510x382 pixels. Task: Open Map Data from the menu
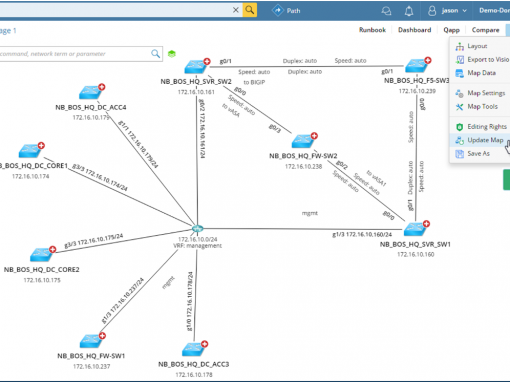(480, 73)
